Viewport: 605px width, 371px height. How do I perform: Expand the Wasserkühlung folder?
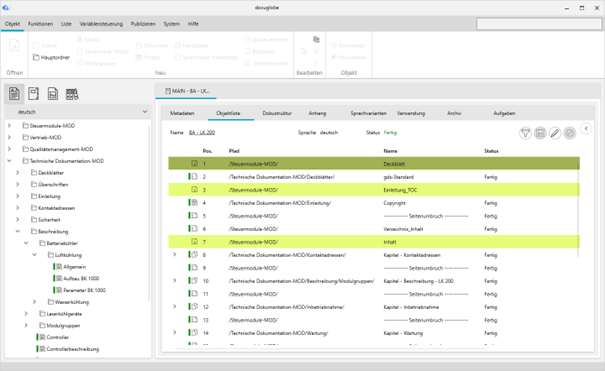pyautogui.click(x=34, y=302)
